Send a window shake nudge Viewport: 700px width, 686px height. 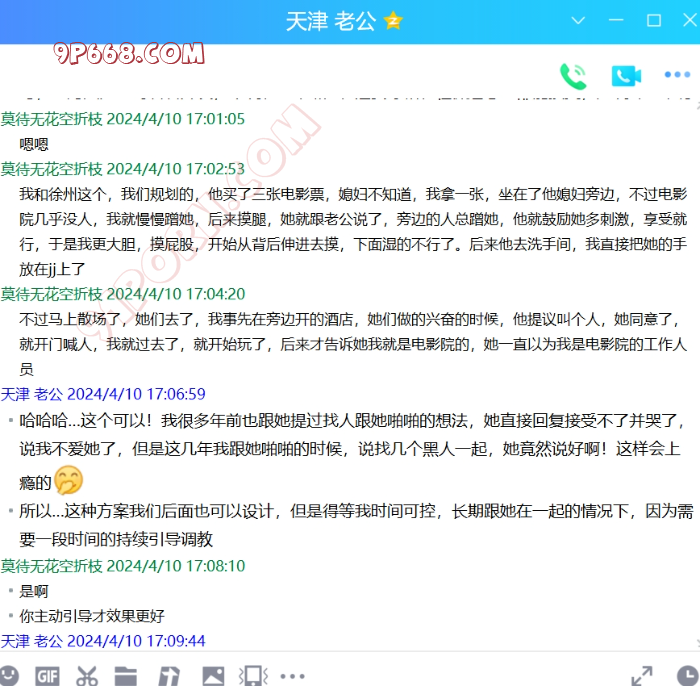[252, 675]
